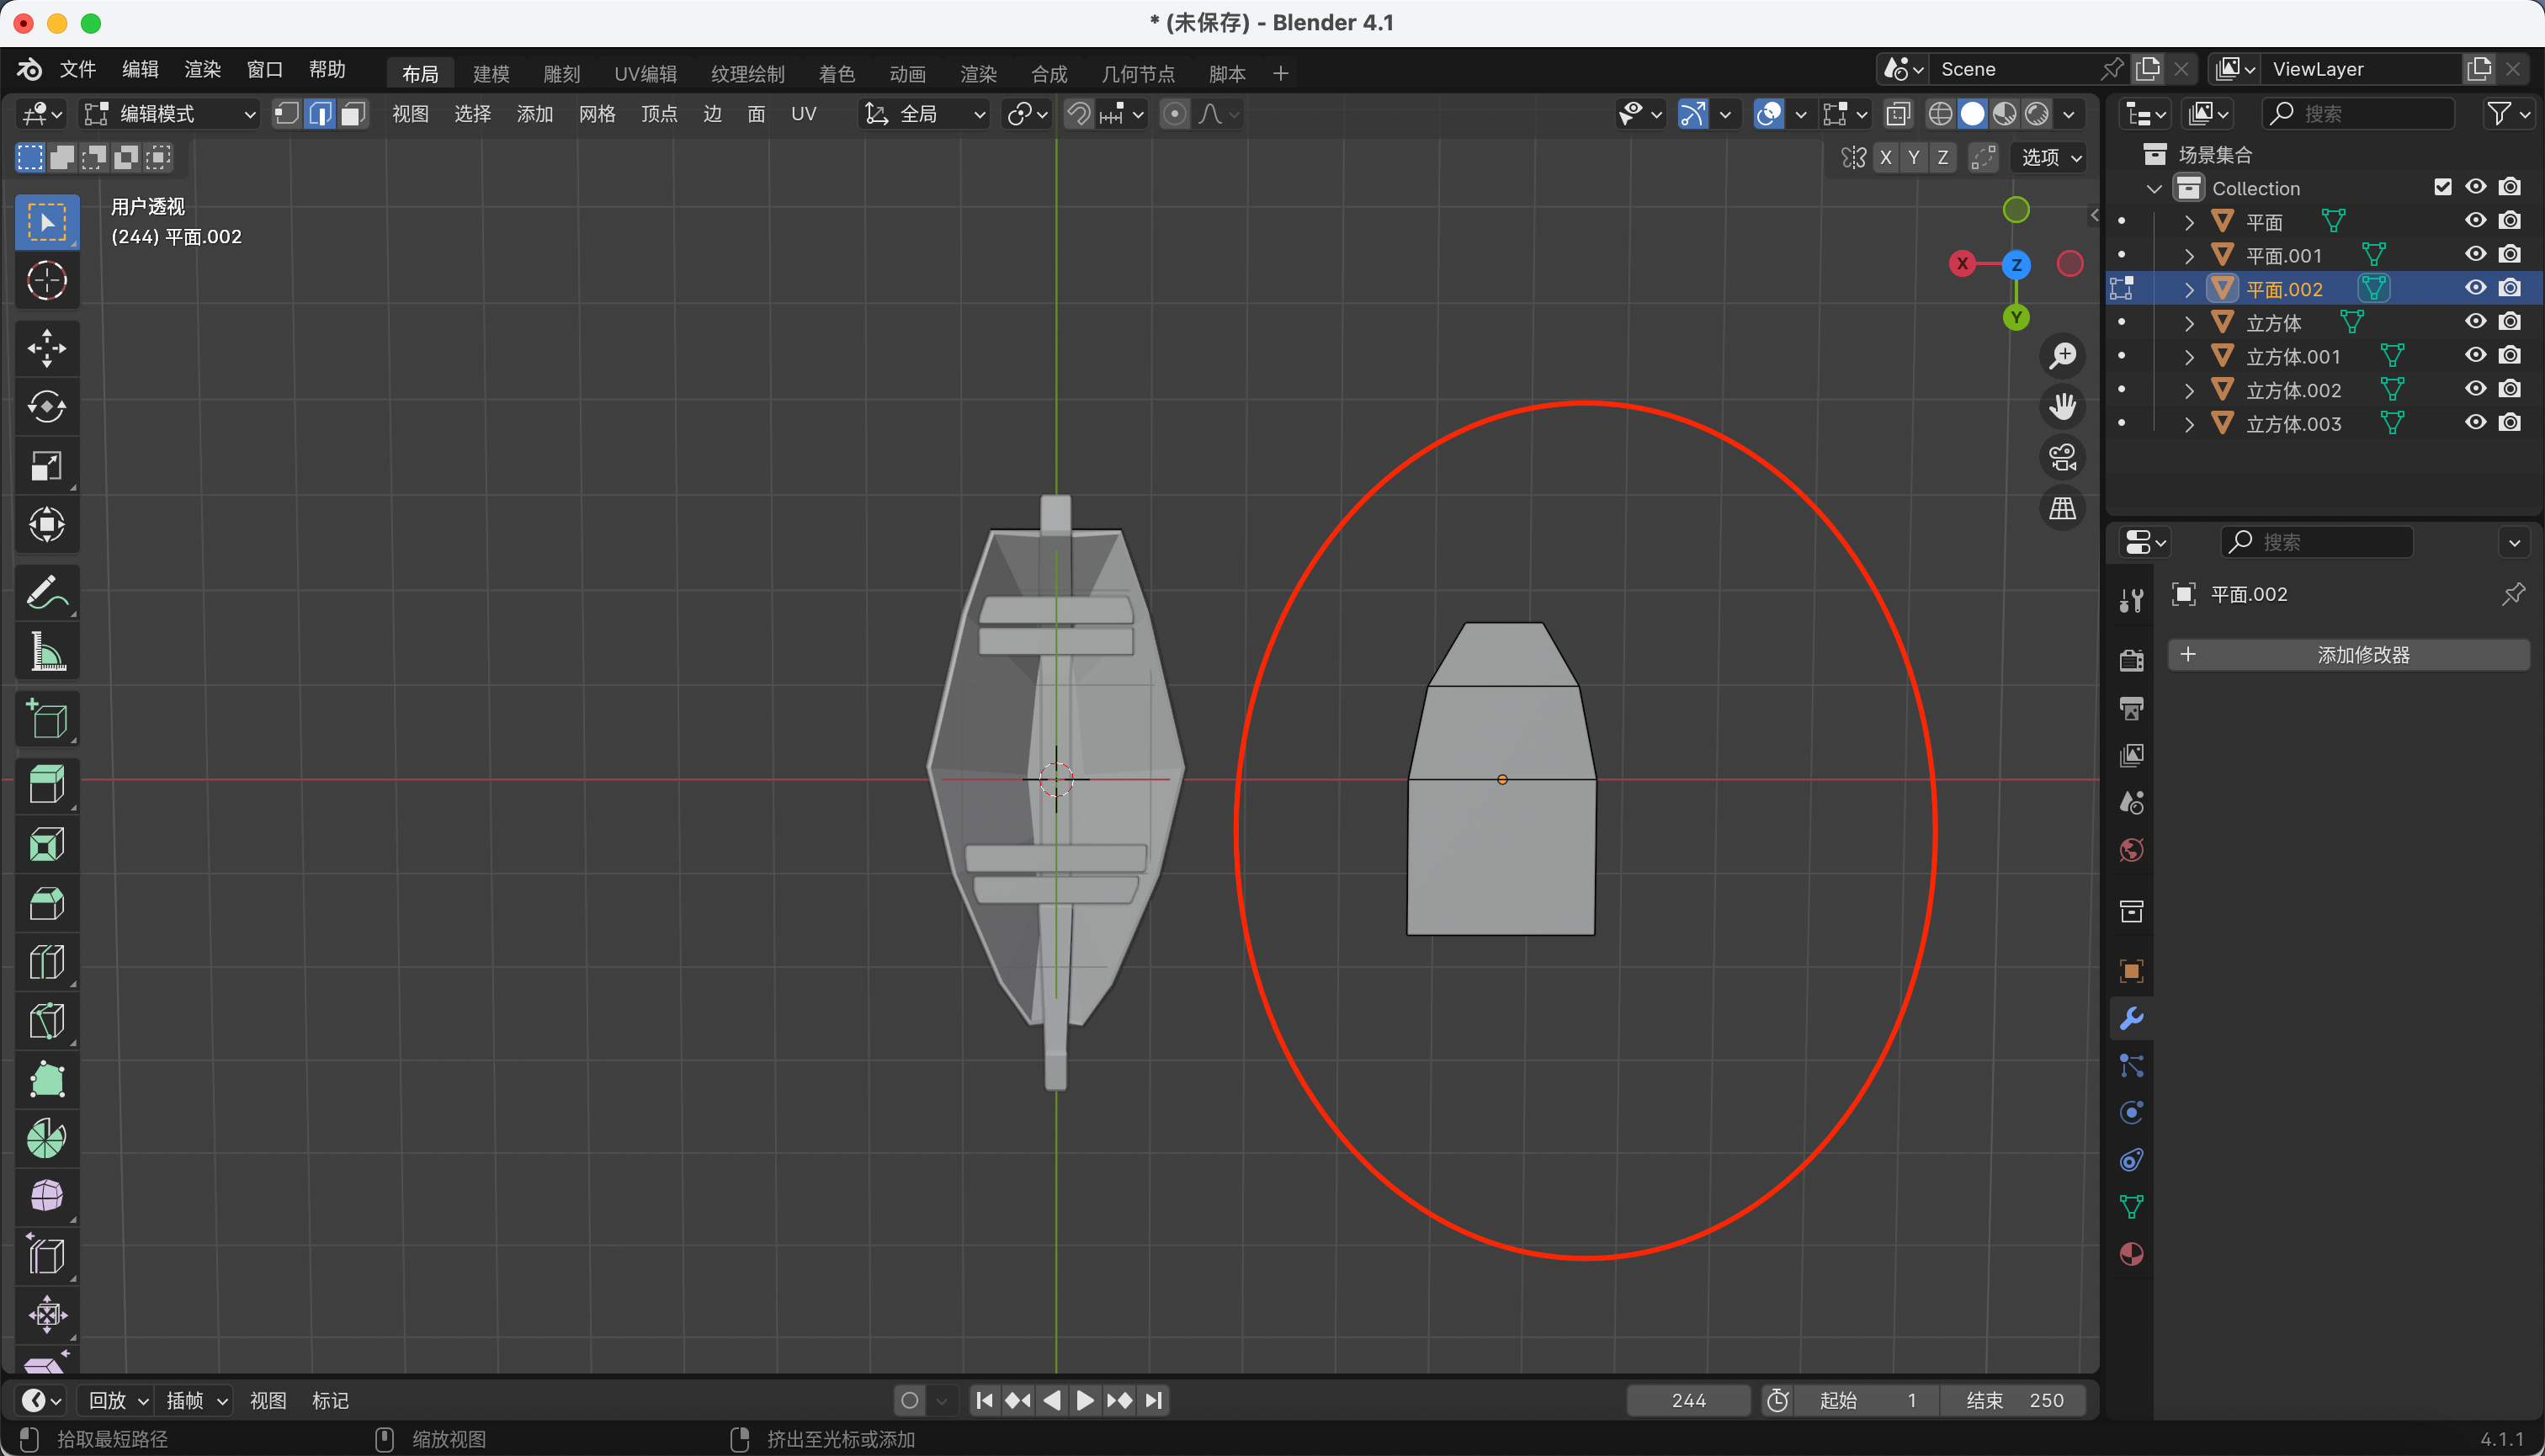Select the Move tool in toolbar
The width and height of the screenshot is (2545, 1456).
point(46,349)
